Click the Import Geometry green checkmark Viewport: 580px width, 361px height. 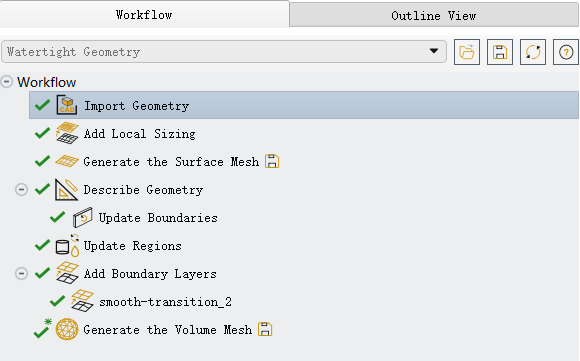click(43, 105)
